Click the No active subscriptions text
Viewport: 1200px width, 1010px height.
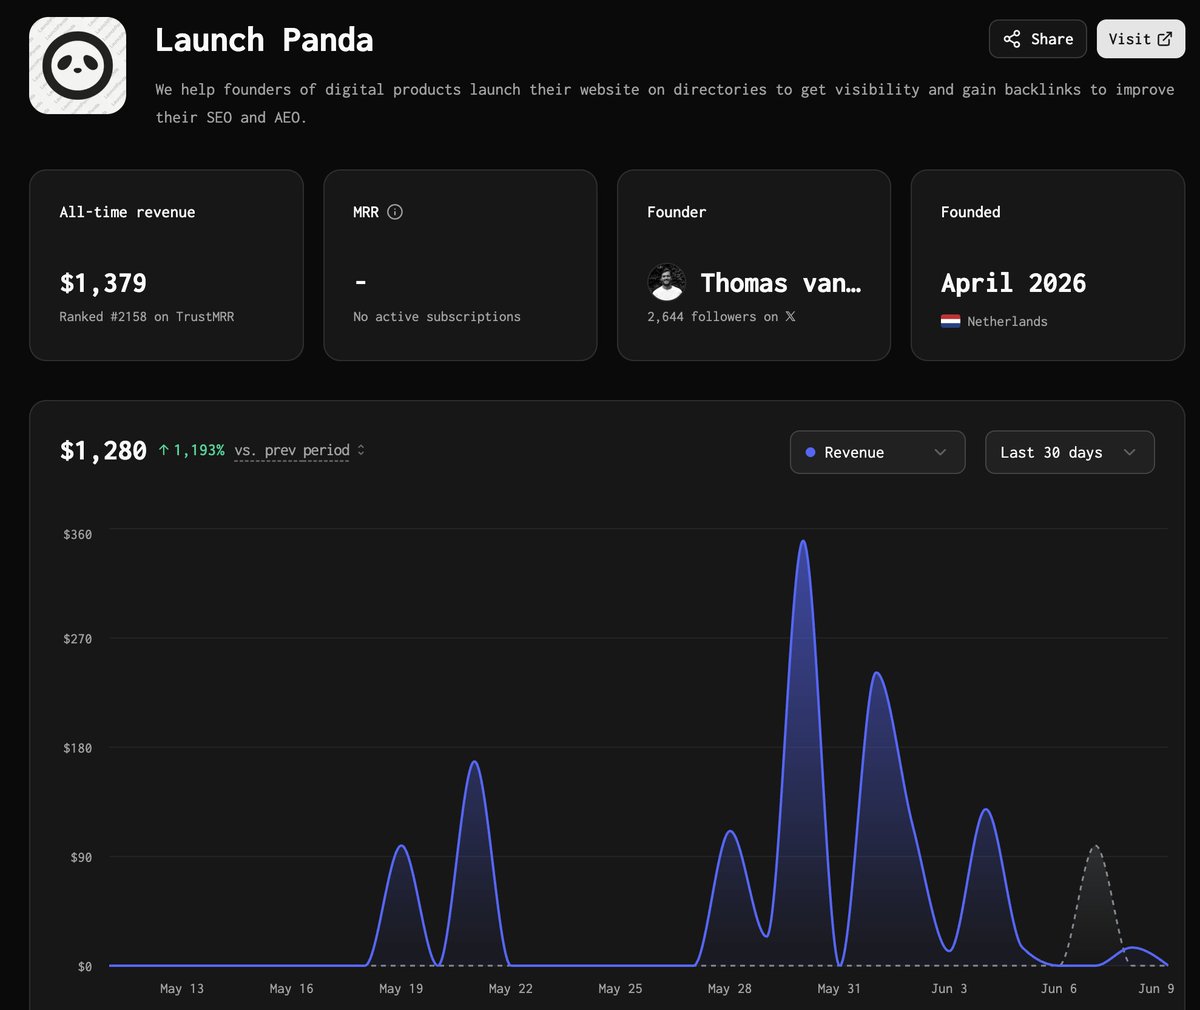tap(437, 316)
